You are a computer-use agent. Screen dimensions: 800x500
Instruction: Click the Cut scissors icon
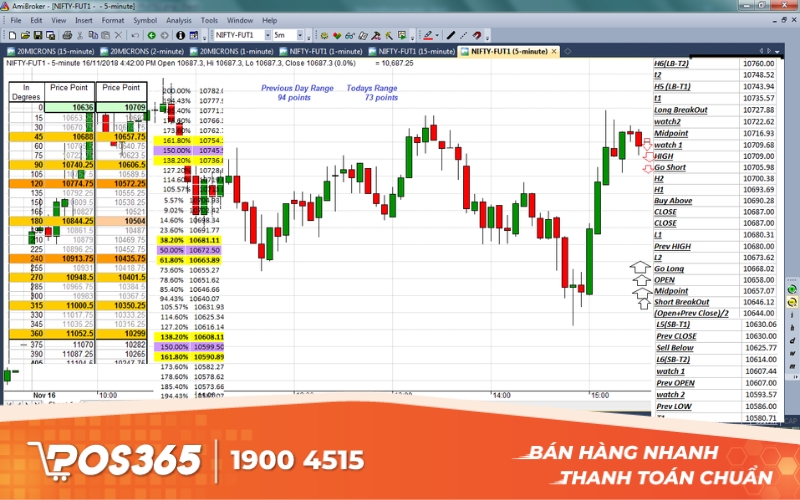tap(80, 35)
